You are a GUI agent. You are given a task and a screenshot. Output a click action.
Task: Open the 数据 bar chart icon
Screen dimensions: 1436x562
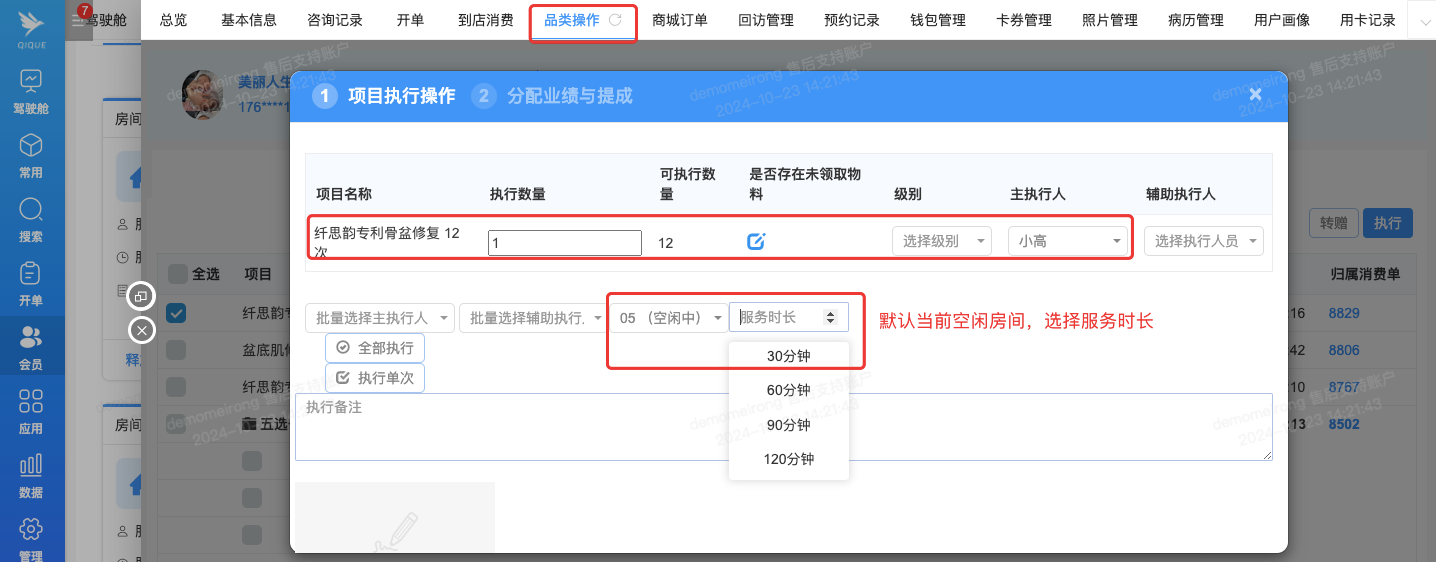click(x=31, y=466)
